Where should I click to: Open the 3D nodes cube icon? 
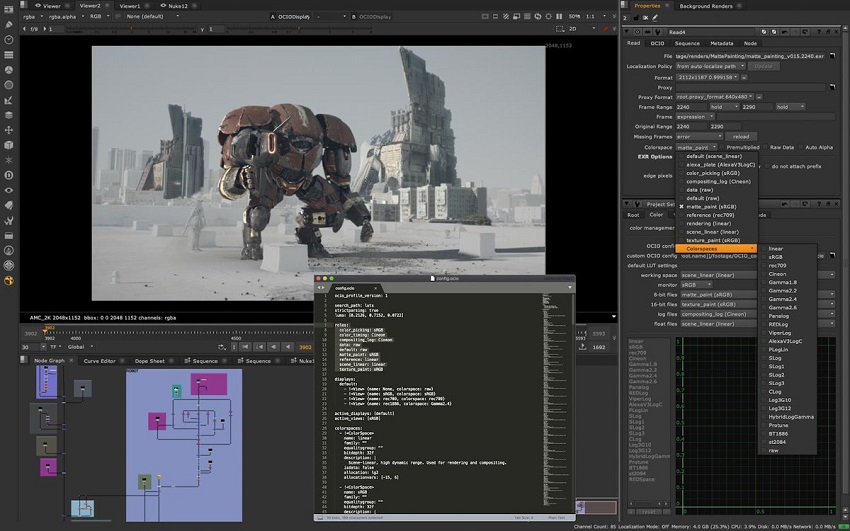pos(9,145)
